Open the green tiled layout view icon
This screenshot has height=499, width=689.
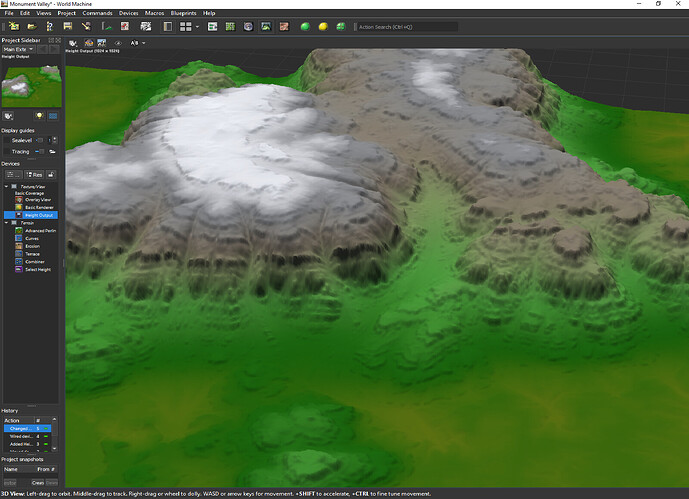(230, 27)
